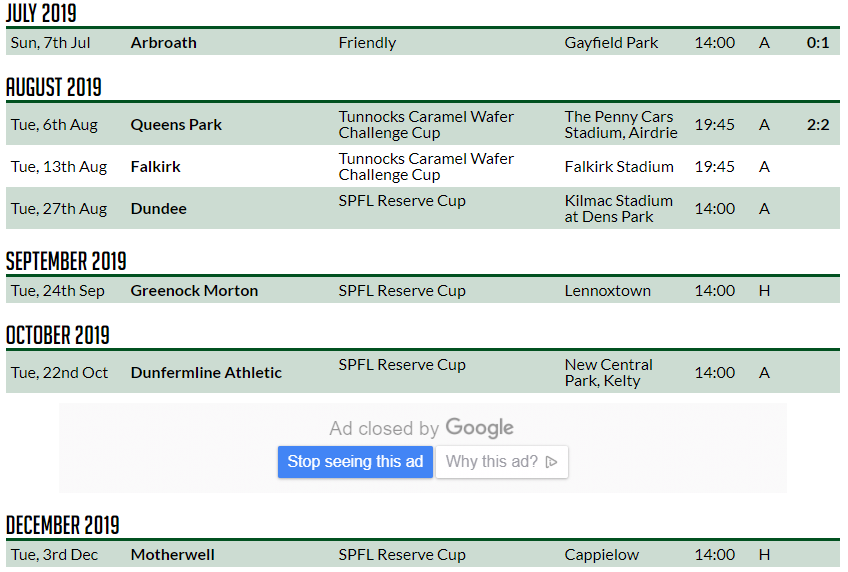Click the 'DECEMBER 2019' month heading

(63, 525)
